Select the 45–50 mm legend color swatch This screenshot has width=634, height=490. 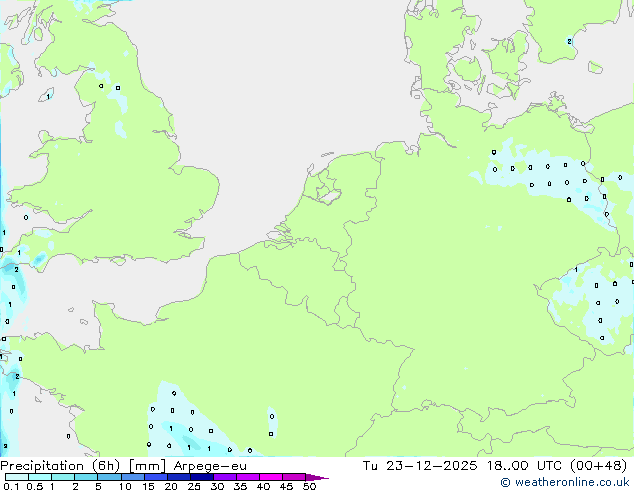click(x=294, y=477)
